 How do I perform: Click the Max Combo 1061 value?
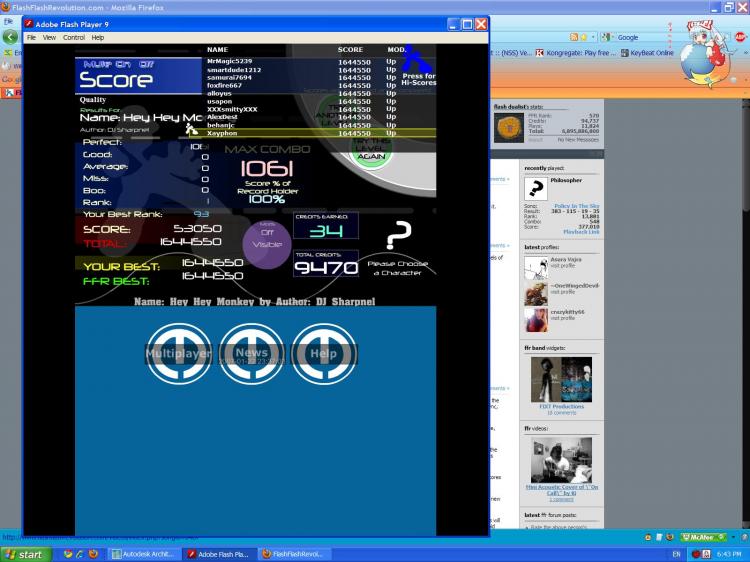(267, 168)
